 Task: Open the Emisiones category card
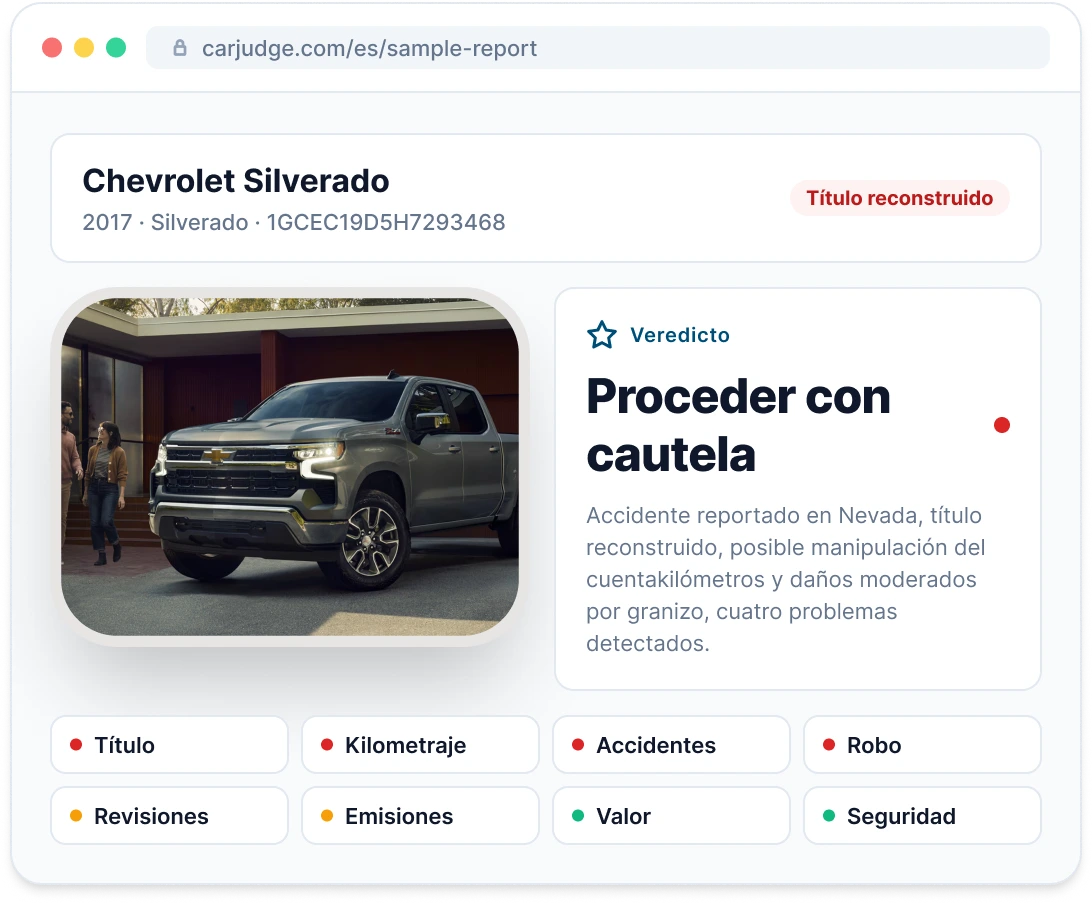coord(420,816)
